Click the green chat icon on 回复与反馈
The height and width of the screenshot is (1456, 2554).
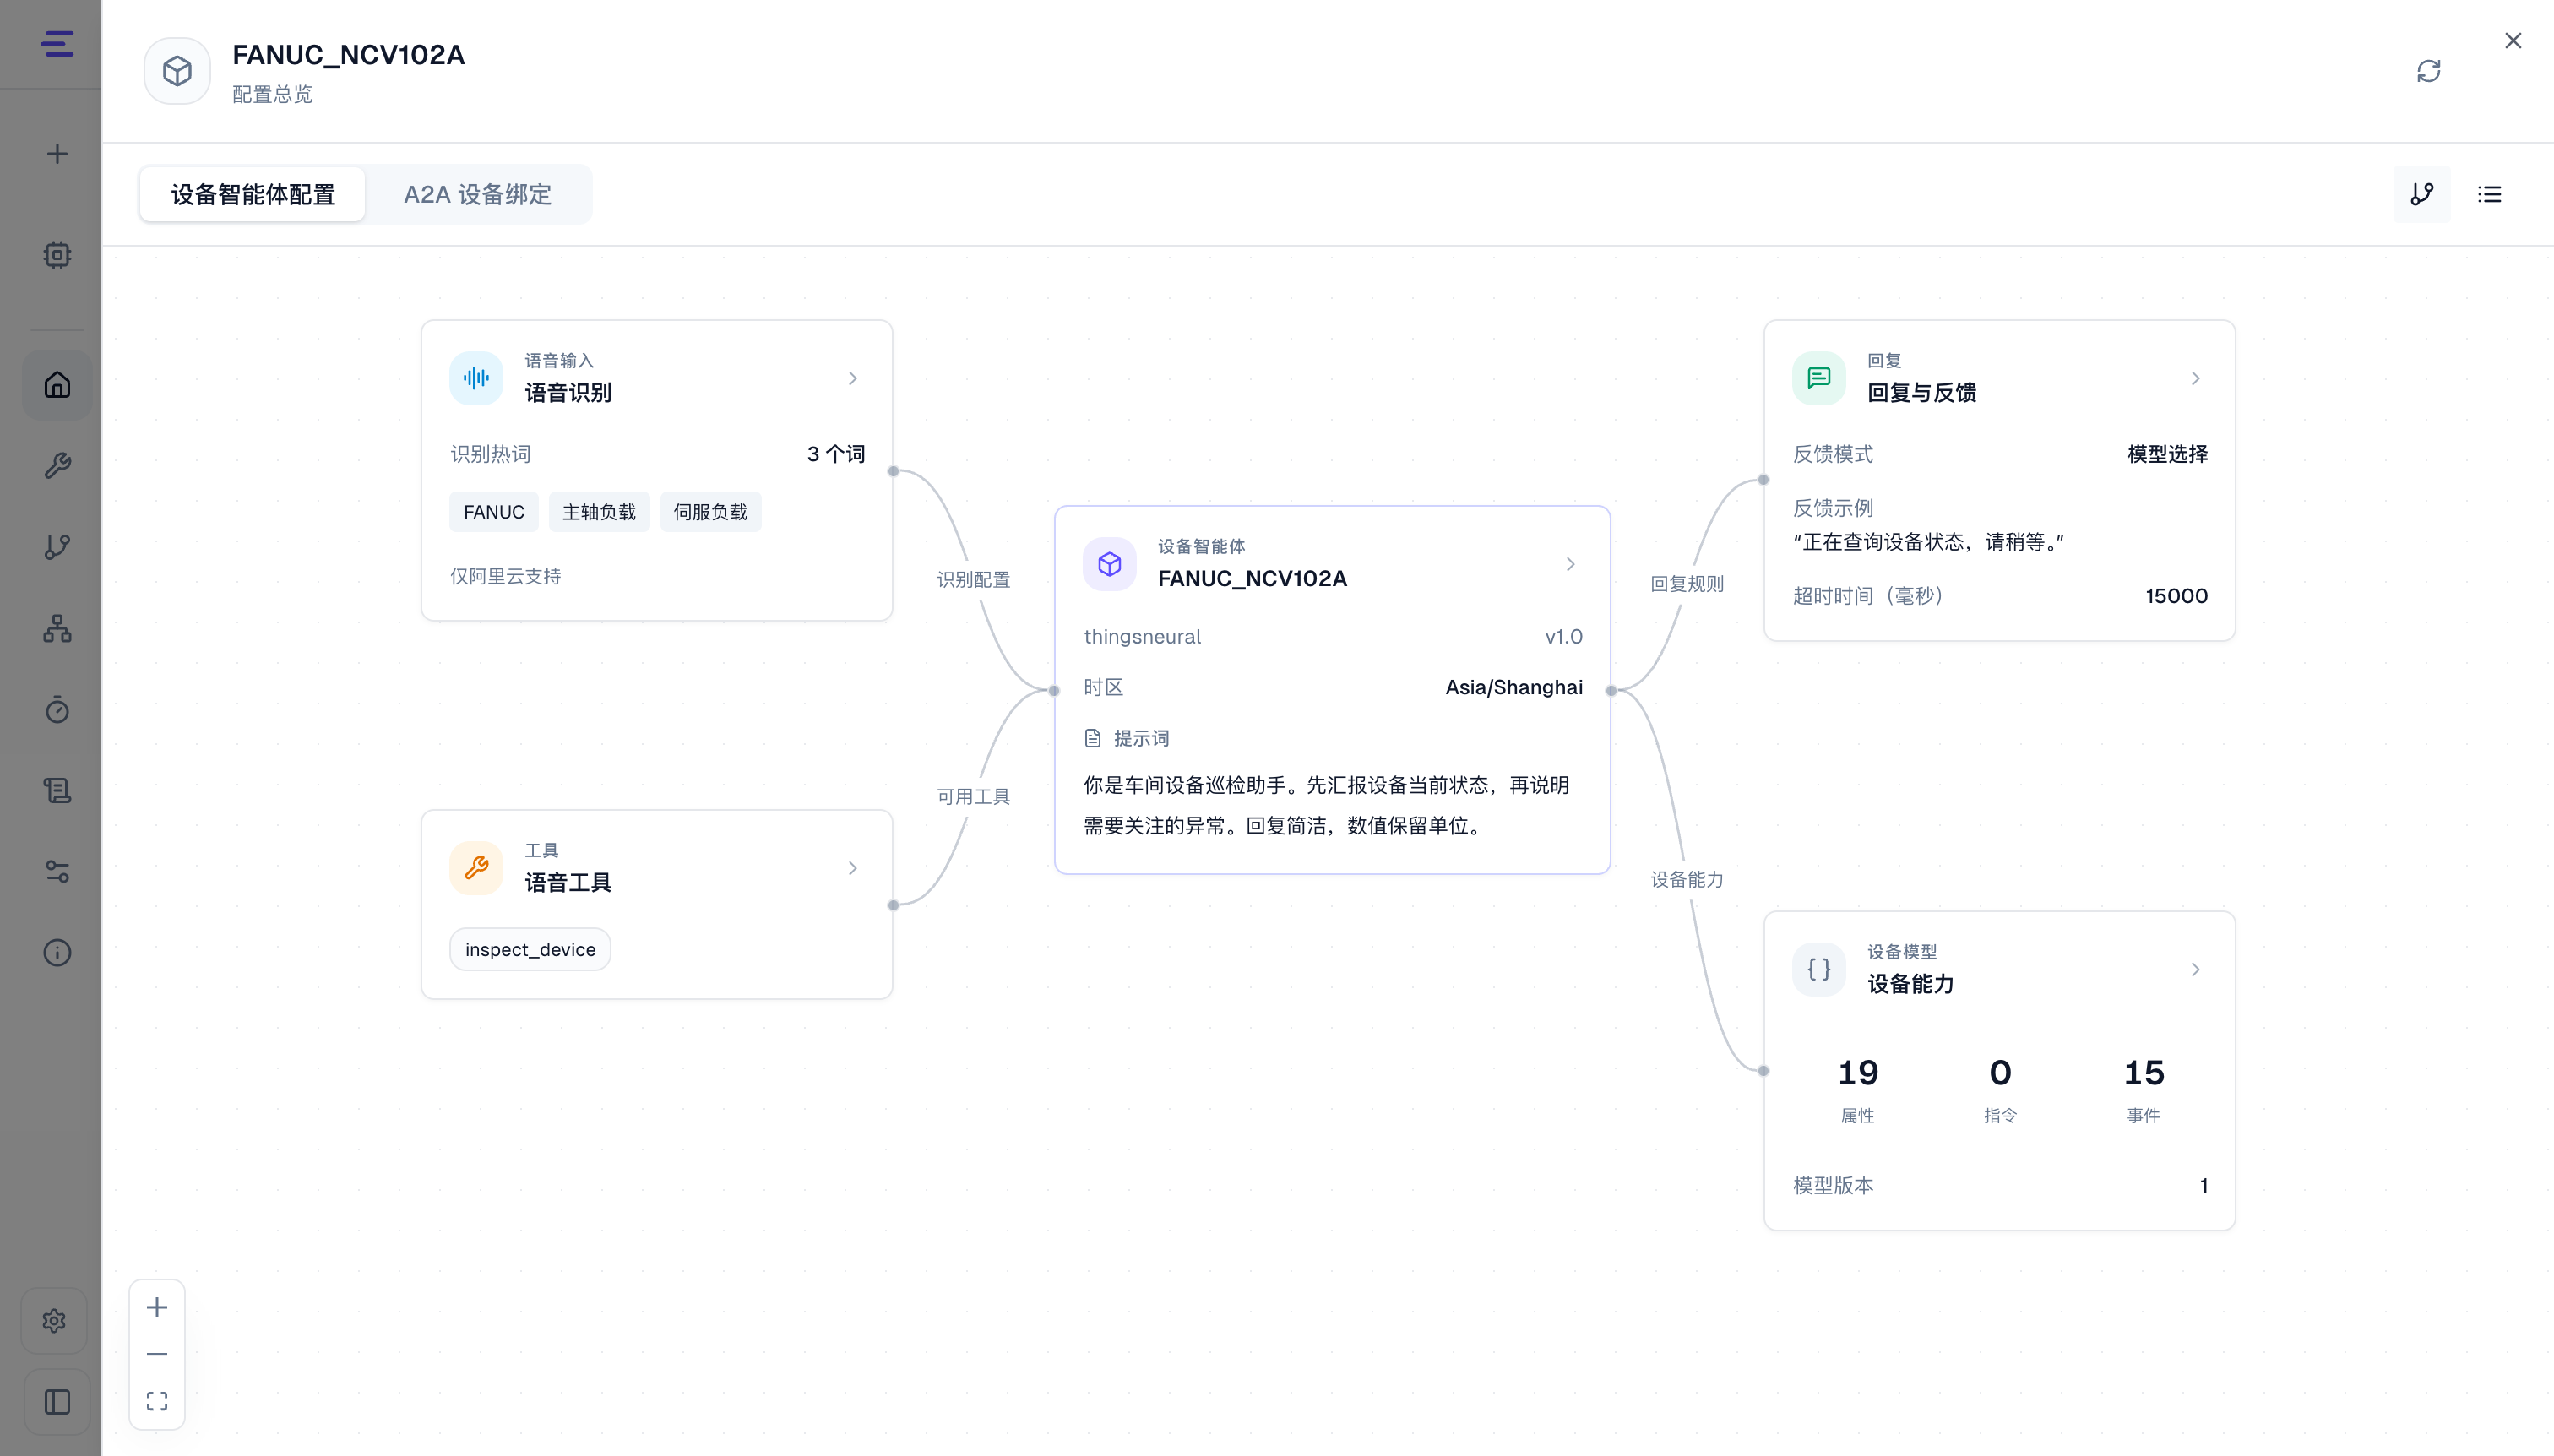pyautogui.click(x=1819, y=378)
